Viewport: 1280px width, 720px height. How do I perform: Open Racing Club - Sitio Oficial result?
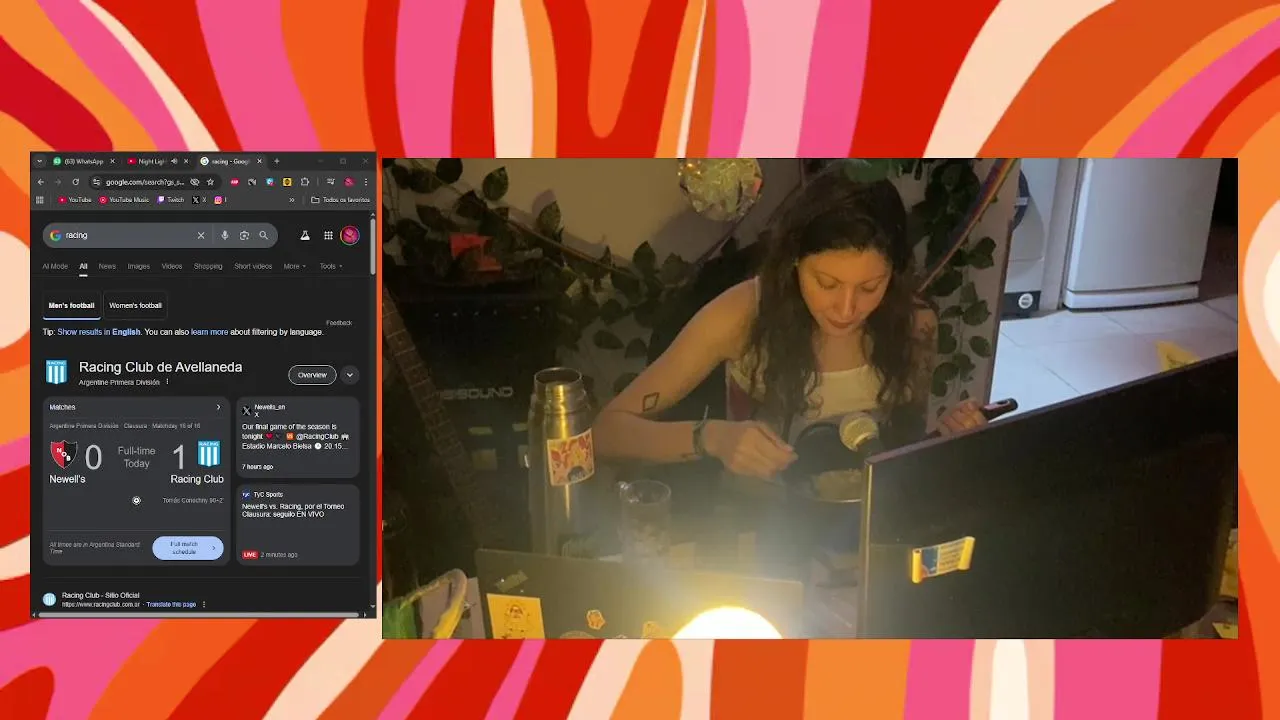pos(100,595)
